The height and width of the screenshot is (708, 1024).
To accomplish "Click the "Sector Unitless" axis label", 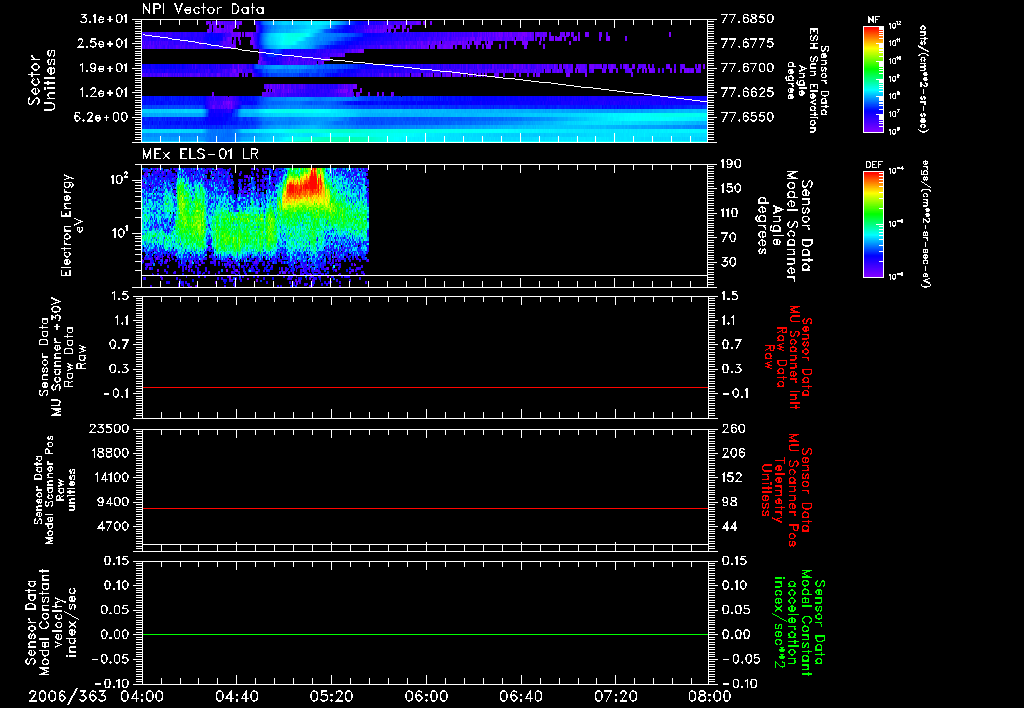I will coord(42,80).
